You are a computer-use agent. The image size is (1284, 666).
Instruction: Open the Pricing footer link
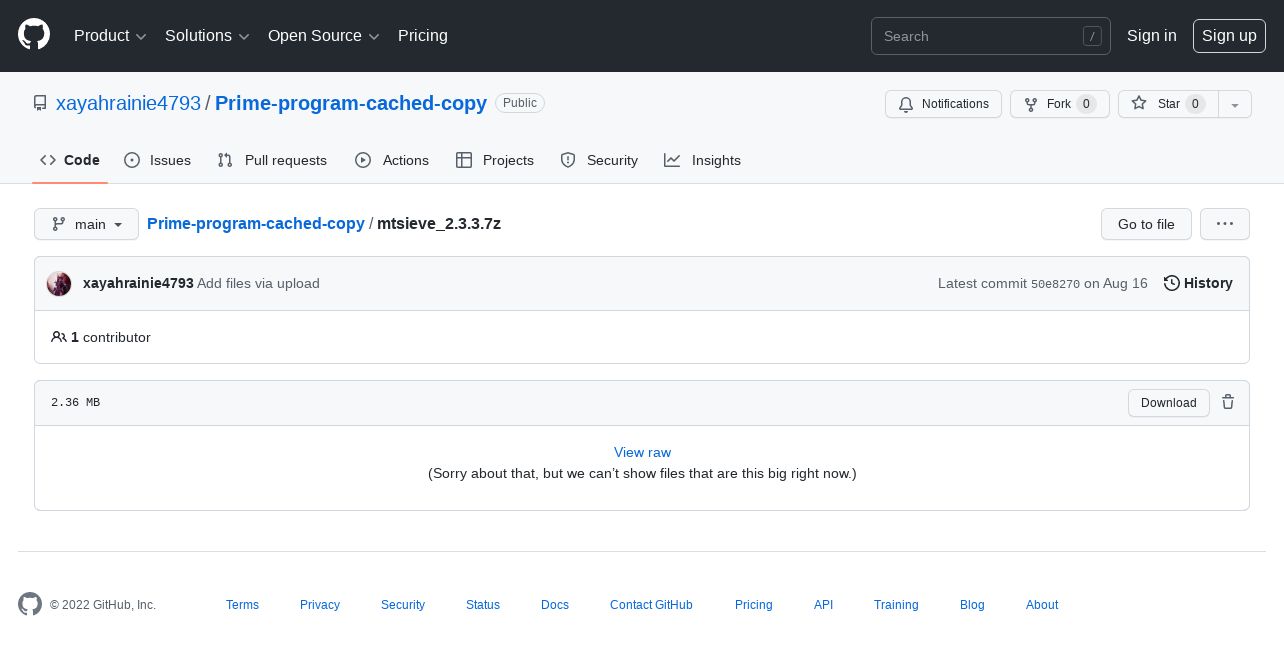[754, 605]
